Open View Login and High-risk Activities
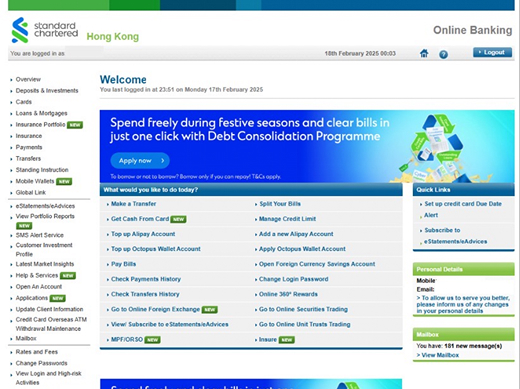The height and width of the screenshot is (389, 520). click(49, 378)
